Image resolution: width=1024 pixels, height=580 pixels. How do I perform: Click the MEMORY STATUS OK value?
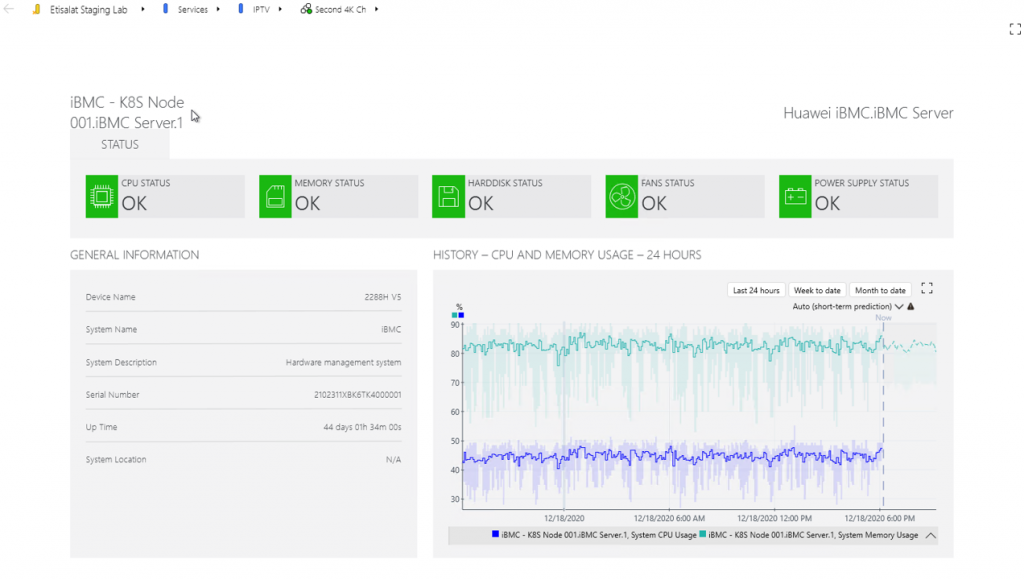(307, 204)
